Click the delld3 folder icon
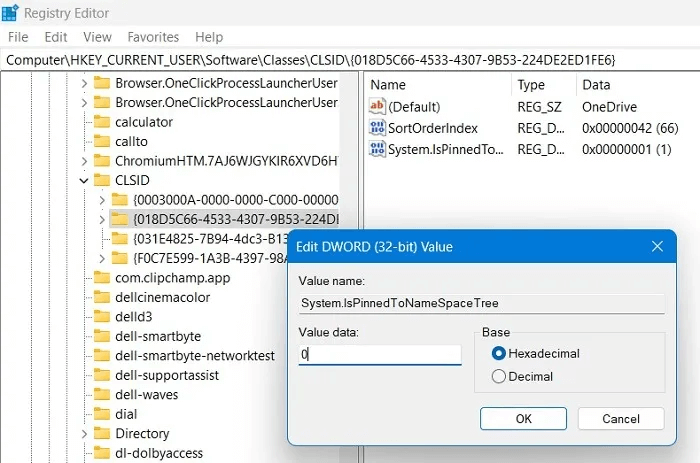Screen dimensions: 700x463 click(x=102, y=317)
